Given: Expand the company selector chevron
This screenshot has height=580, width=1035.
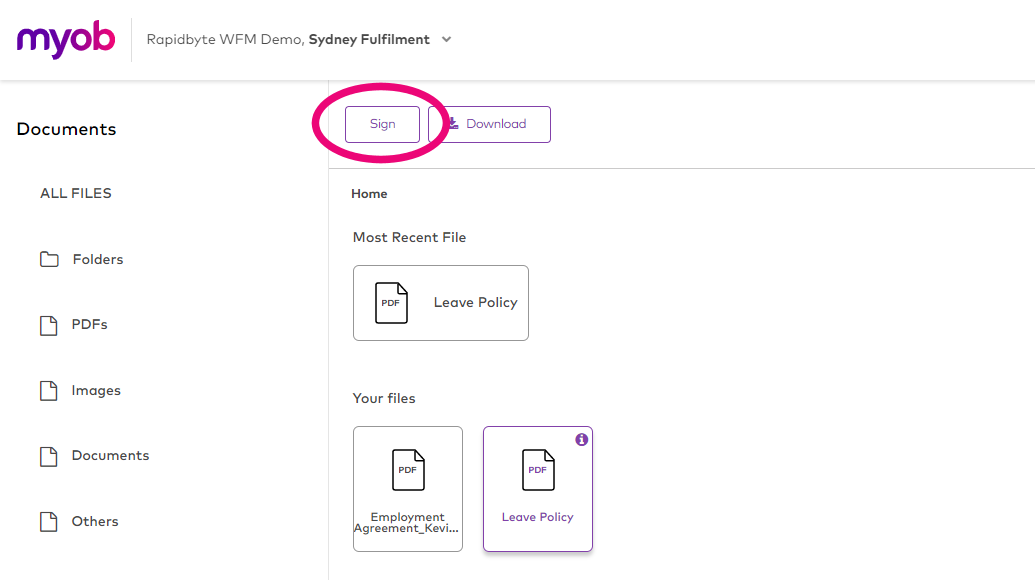Looking at the screenshot, I should point(447,40).
